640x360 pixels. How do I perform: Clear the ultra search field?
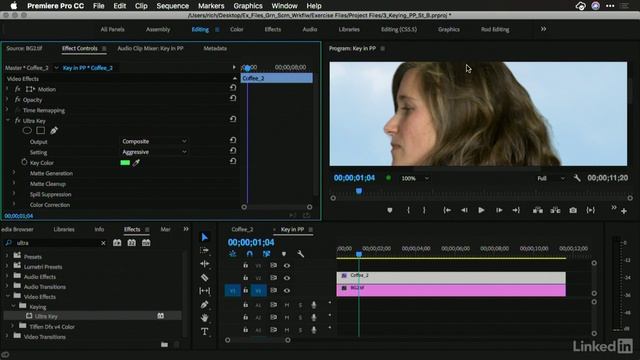tap(103, 243)
